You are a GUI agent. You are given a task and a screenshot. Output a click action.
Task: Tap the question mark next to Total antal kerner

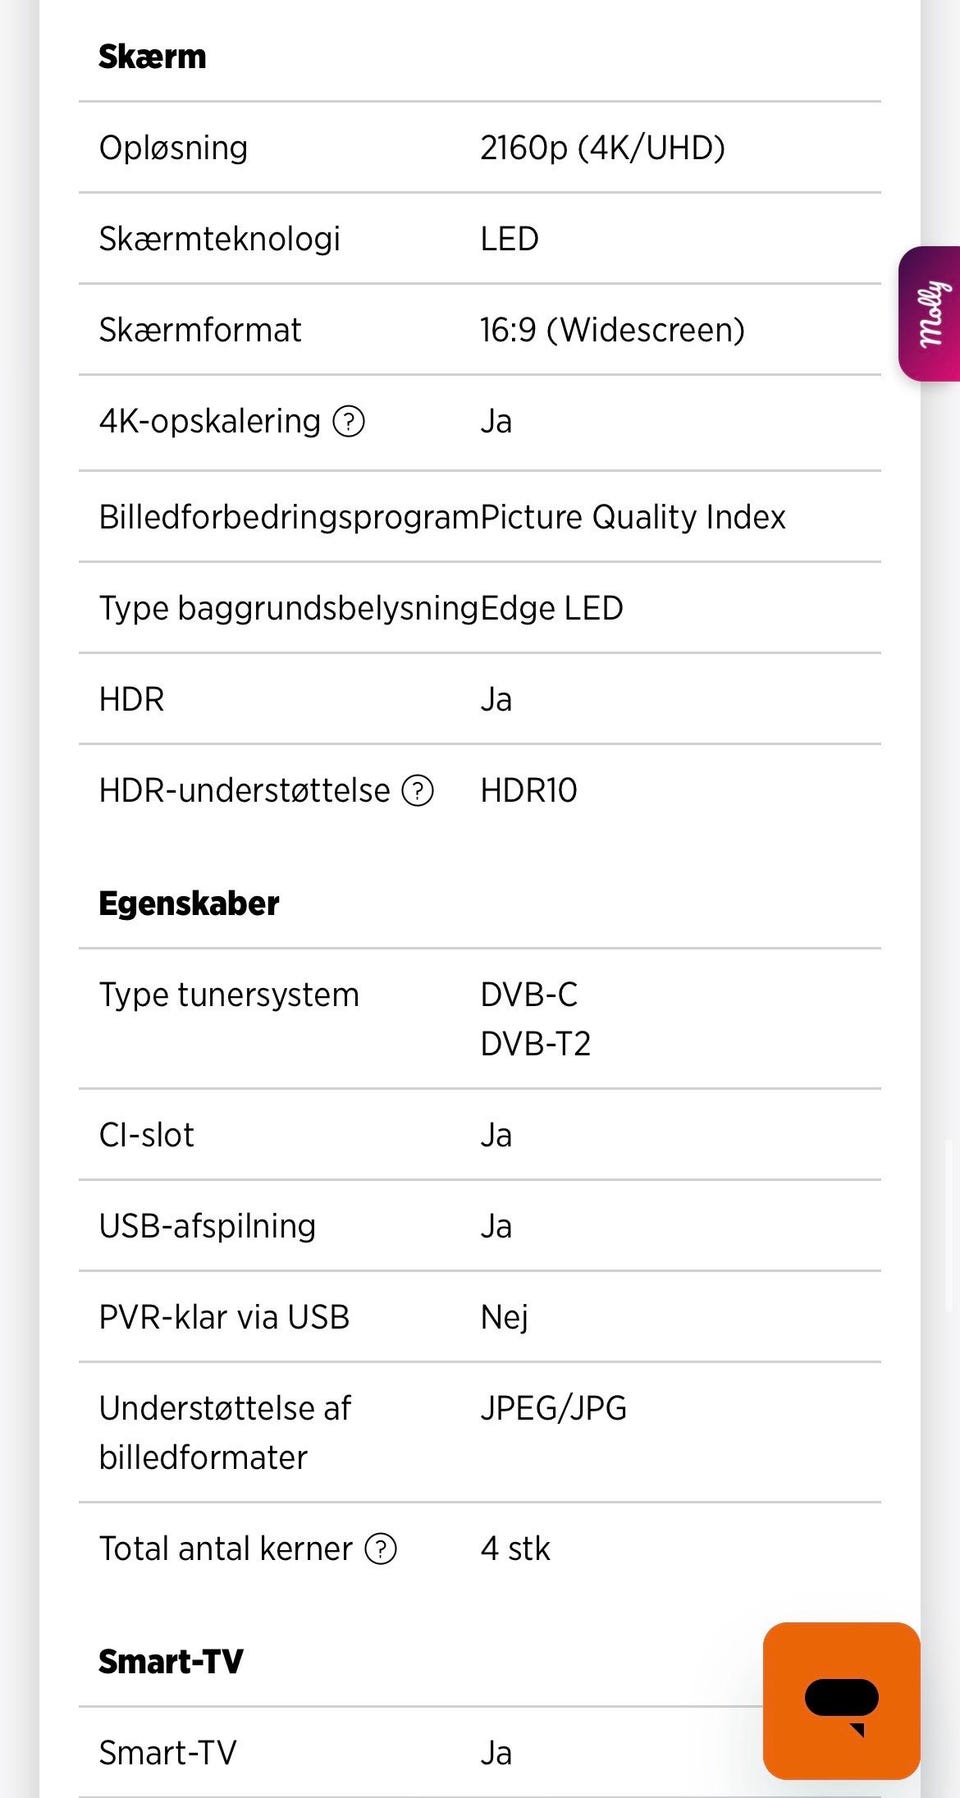click(x=381, y=1549)
